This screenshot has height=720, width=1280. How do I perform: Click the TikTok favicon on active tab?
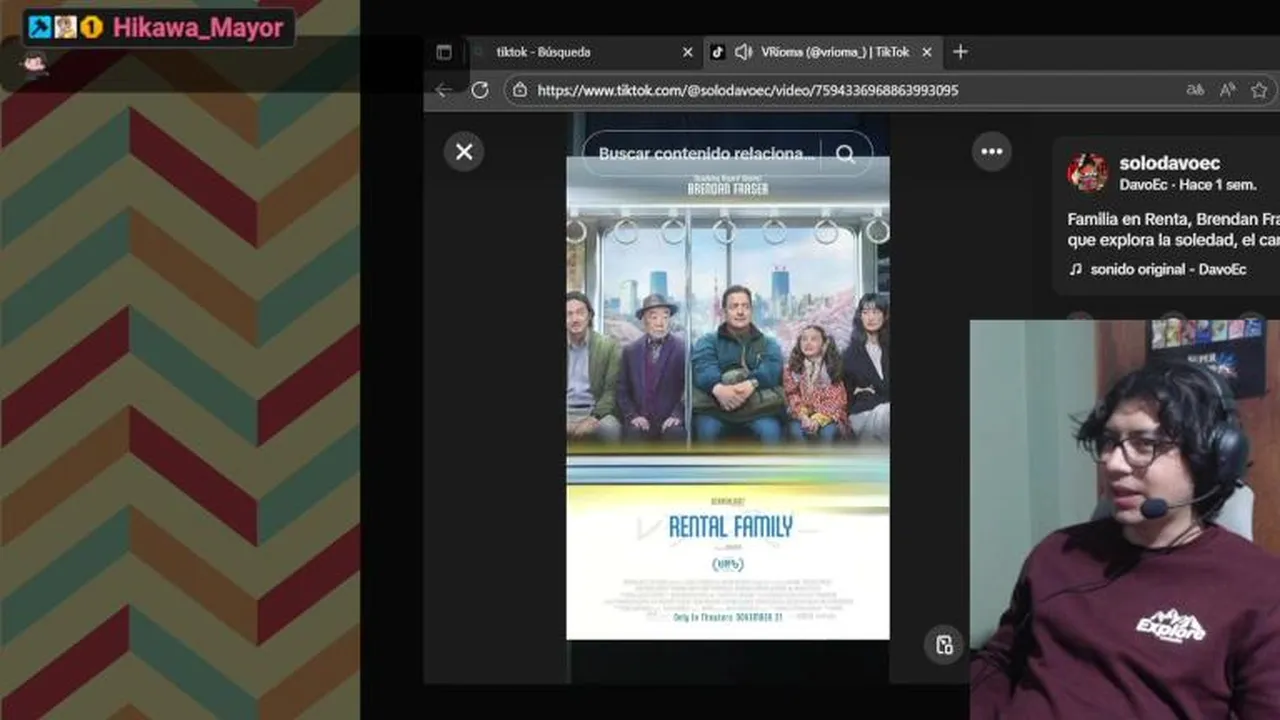(x=717, y=52)
